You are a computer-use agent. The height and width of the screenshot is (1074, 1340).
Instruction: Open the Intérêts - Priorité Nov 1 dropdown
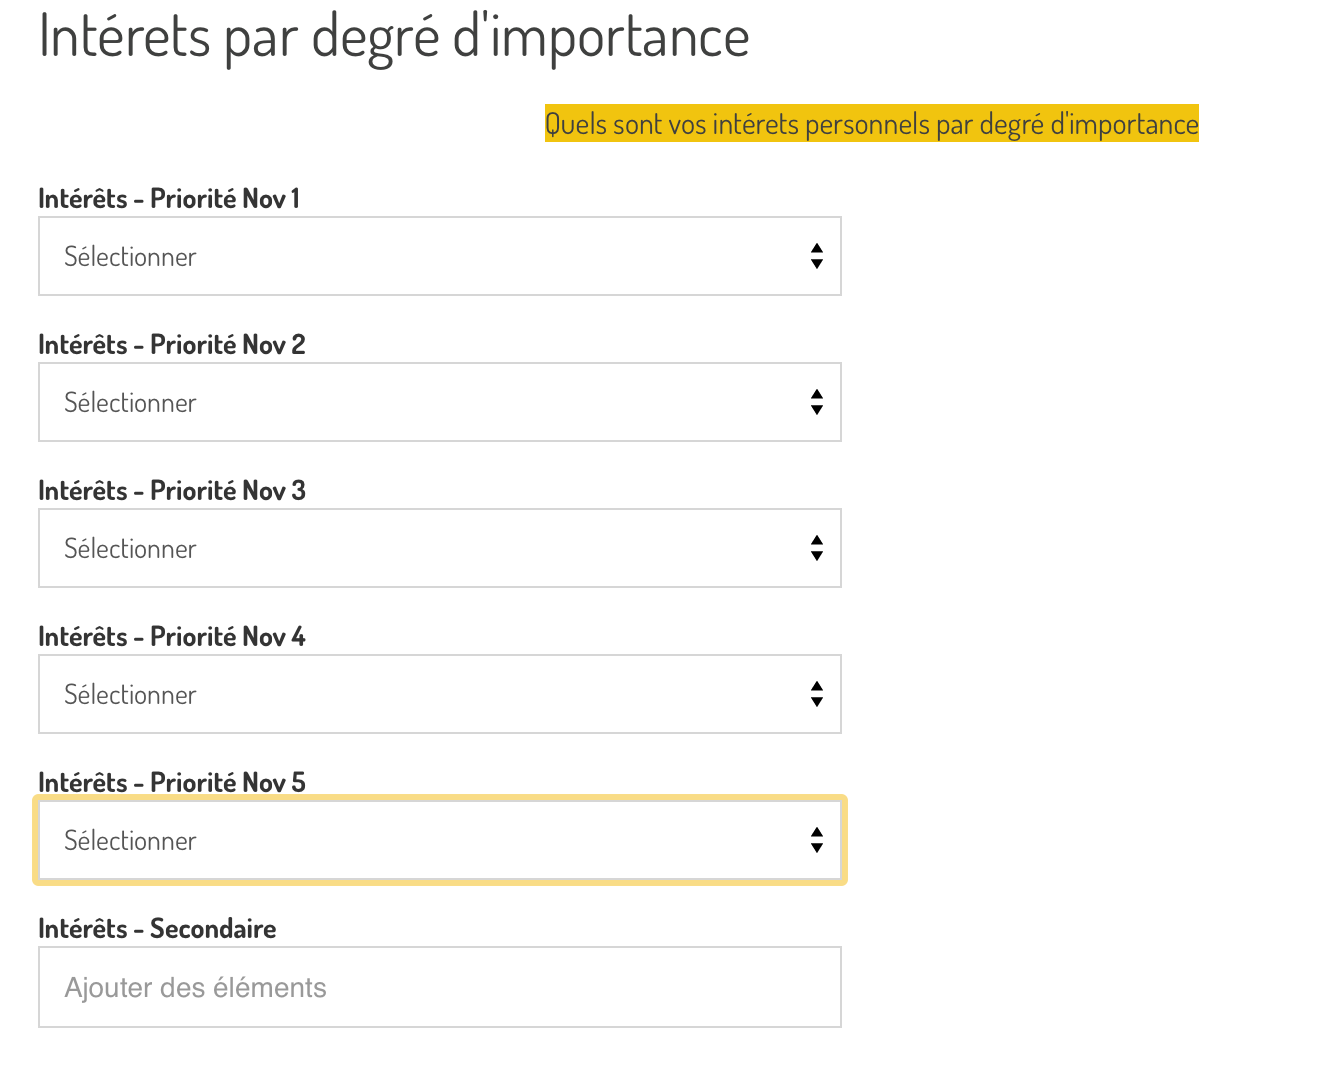[439, 256]
